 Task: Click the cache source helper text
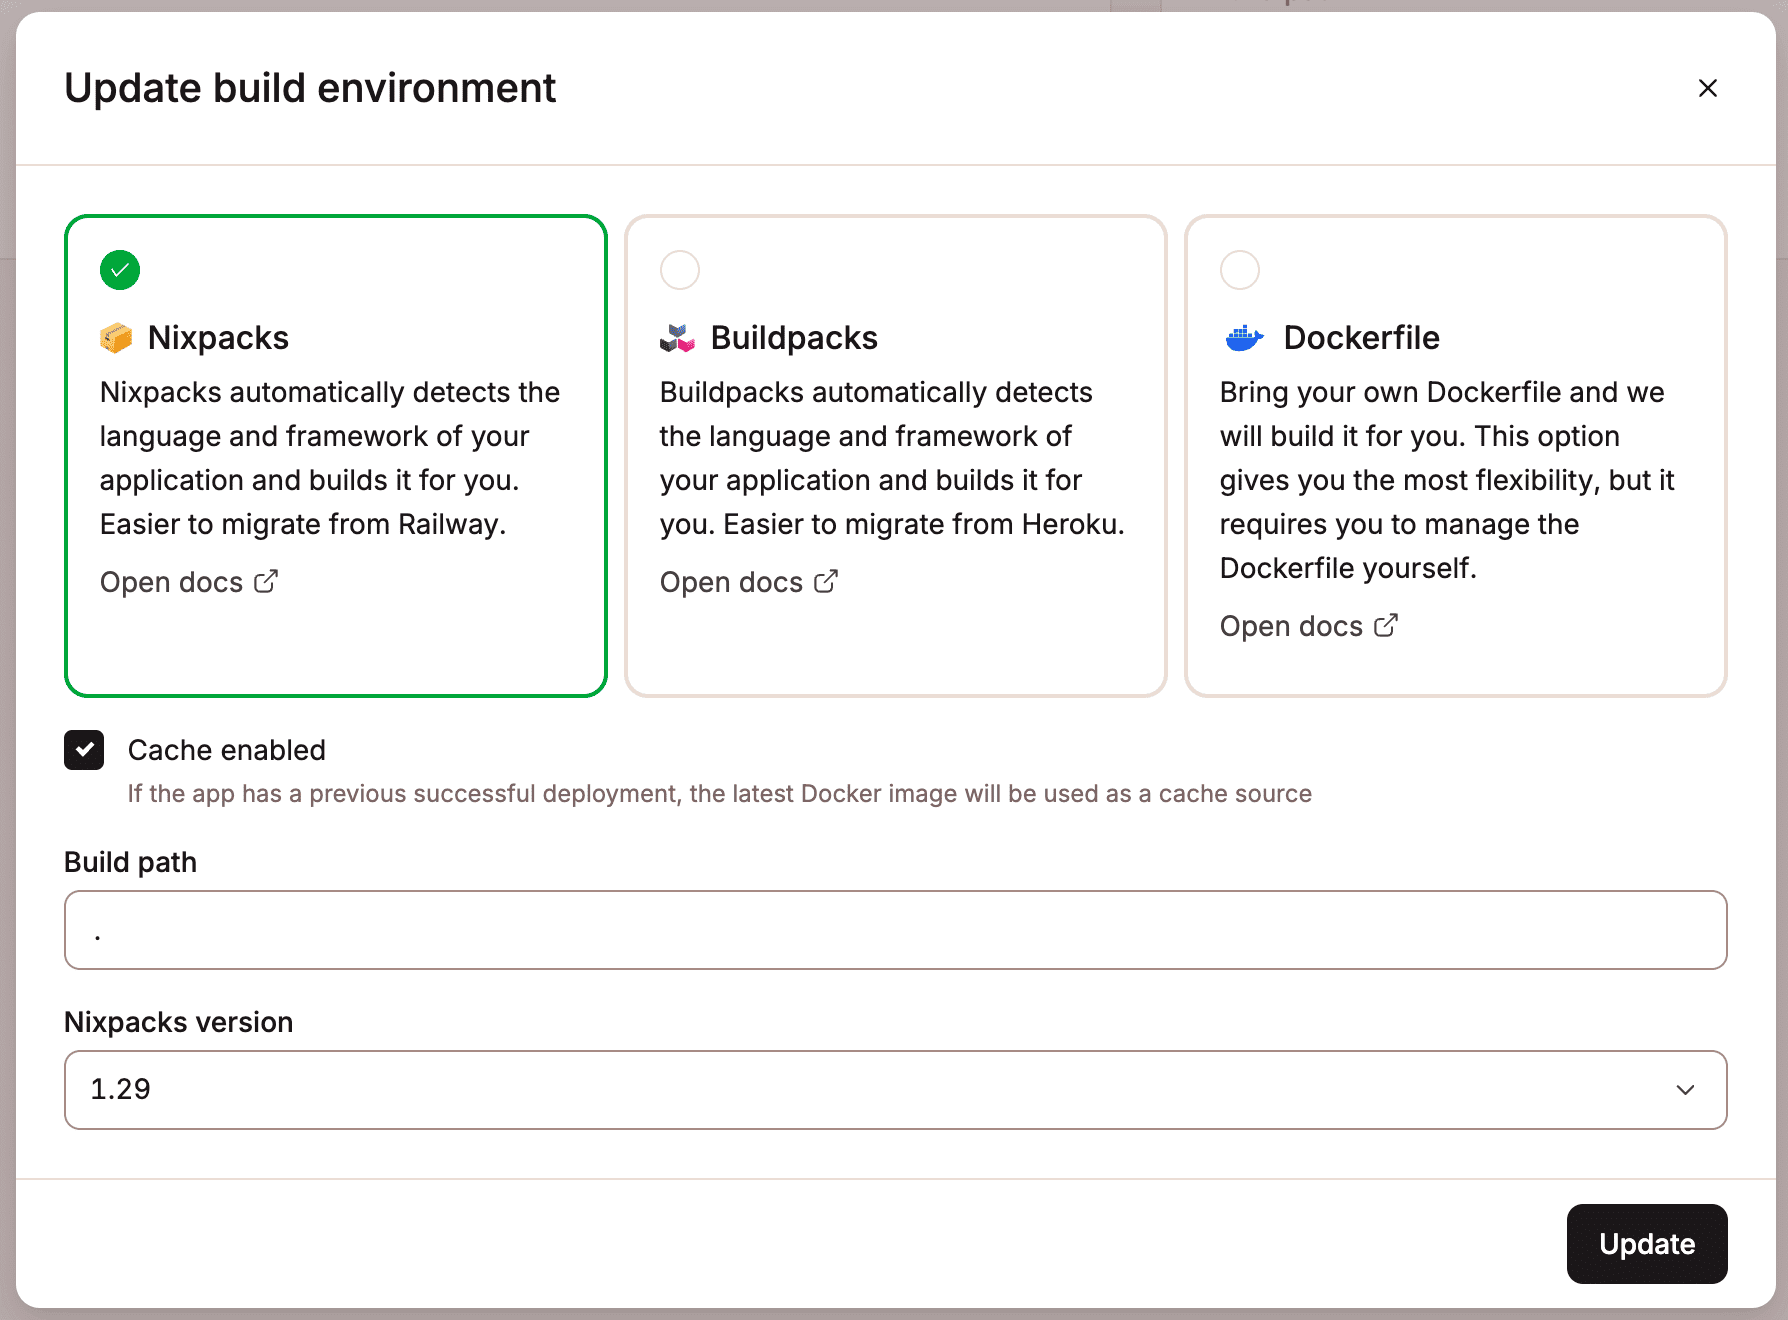(720, 794)
